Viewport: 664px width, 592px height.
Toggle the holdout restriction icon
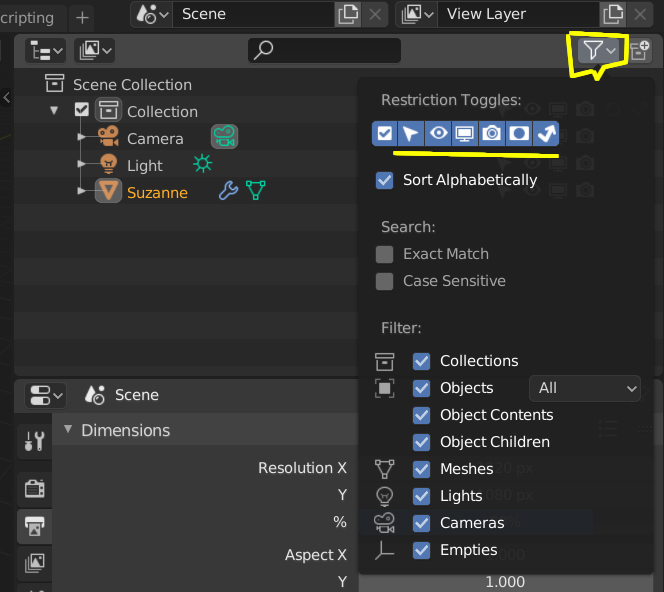click(x=518, y=133)
